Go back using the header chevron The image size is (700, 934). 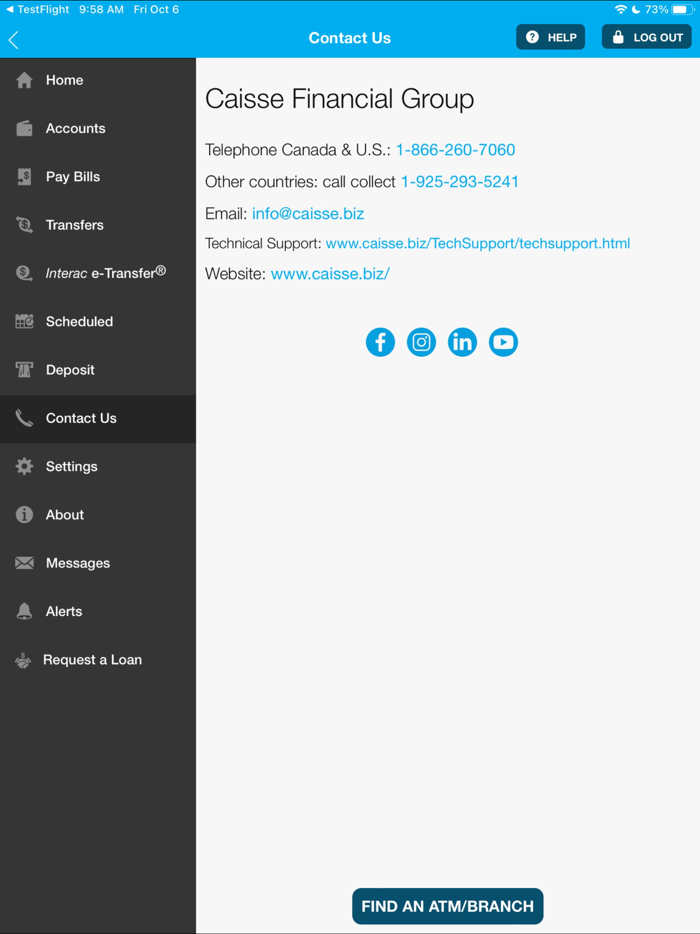click(x=14, y=40)
